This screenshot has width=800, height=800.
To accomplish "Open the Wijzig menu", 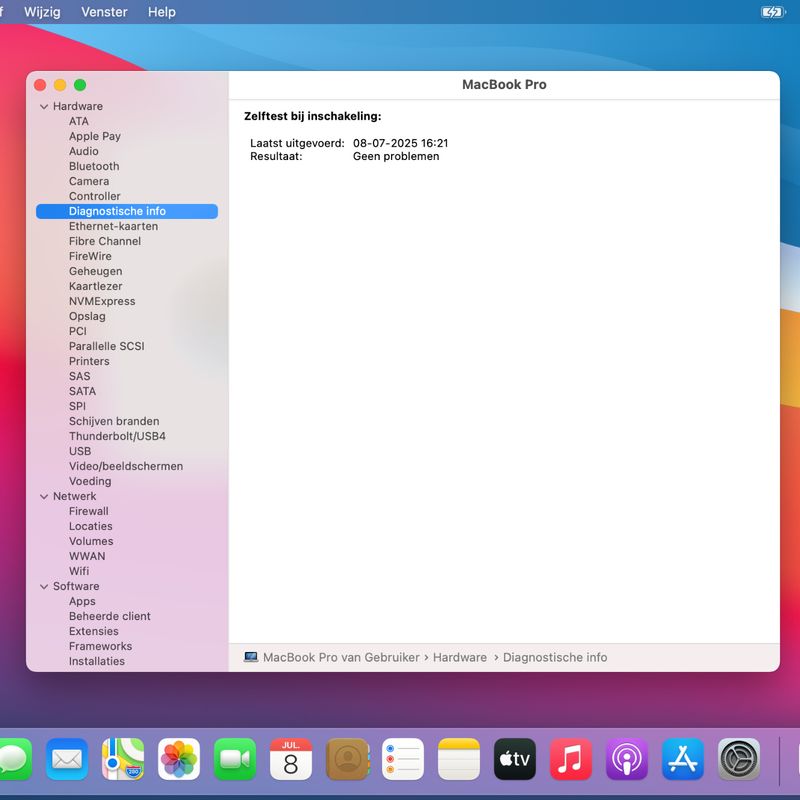I will pyautogui.click(x=42, y=12).
